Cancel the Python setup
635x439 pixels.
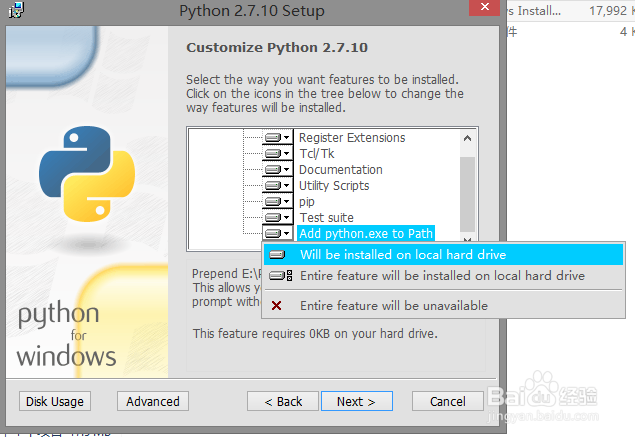pos(447,401)
